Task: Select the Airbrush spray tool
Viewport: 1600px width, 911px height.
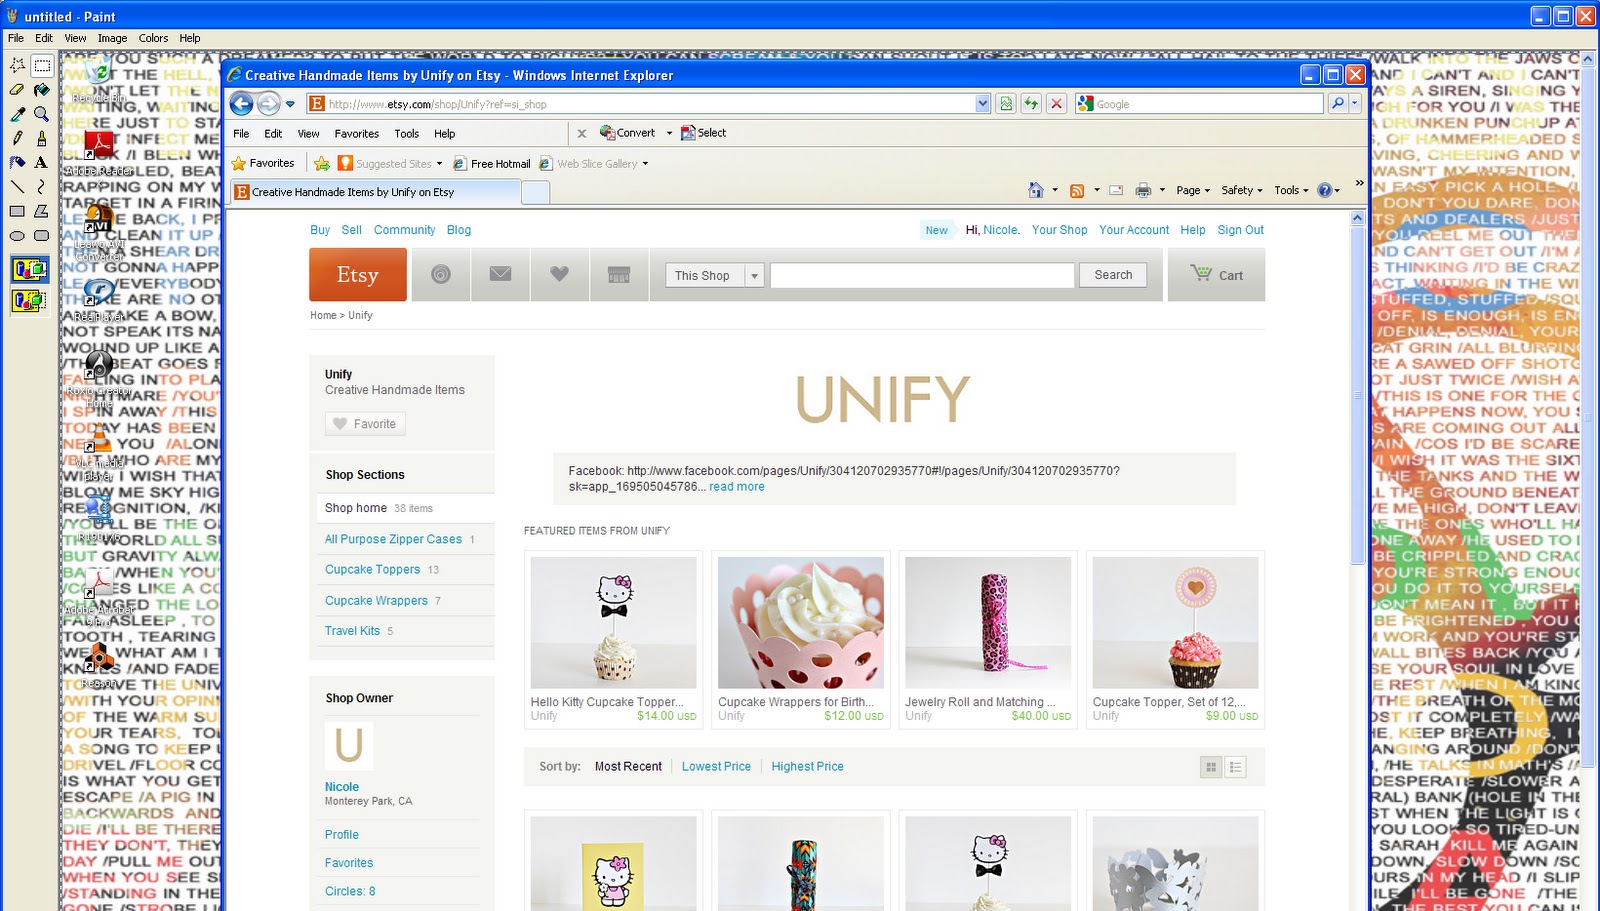Action: 17,162
